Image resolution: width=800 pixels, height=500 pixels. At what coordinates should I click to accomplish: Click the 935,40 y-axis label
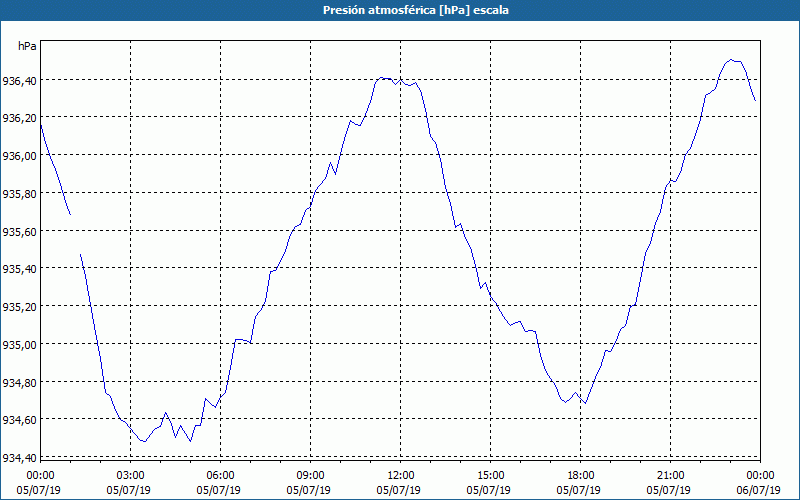(19, 268)
